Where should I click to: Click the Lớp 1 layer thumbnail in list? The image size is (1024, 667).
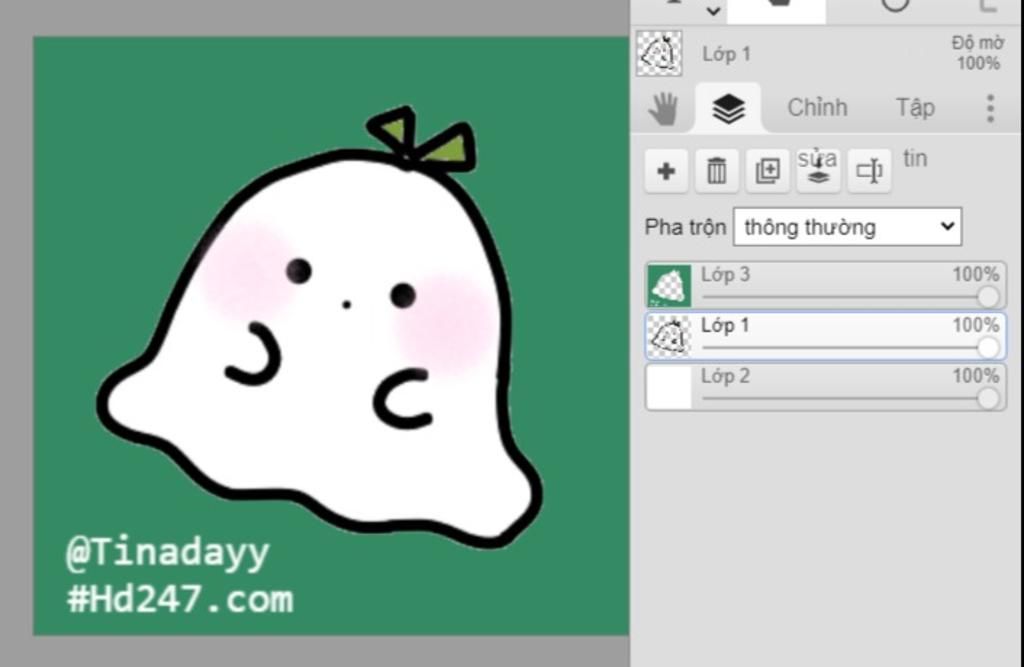tap(669, 336)
